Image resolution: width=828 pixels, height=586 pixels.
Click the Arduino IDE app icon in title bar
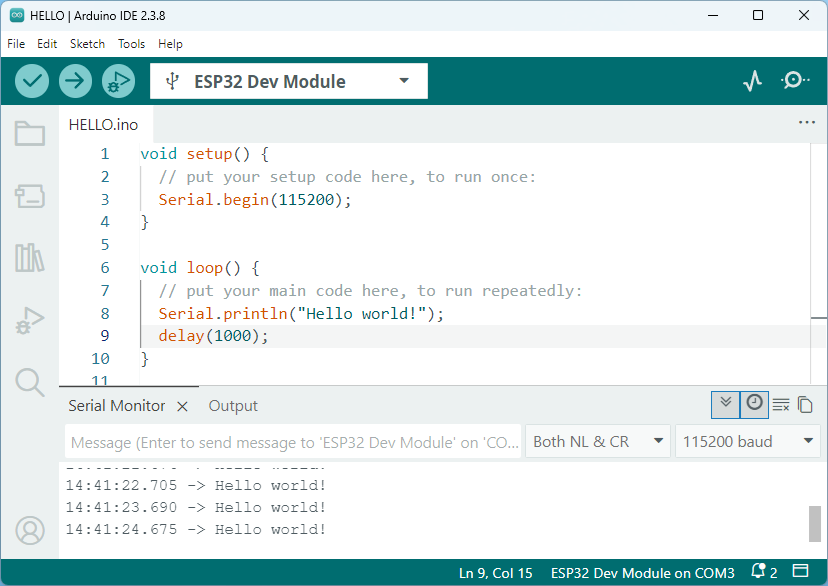pyautogui.click(x=17, y=15)
